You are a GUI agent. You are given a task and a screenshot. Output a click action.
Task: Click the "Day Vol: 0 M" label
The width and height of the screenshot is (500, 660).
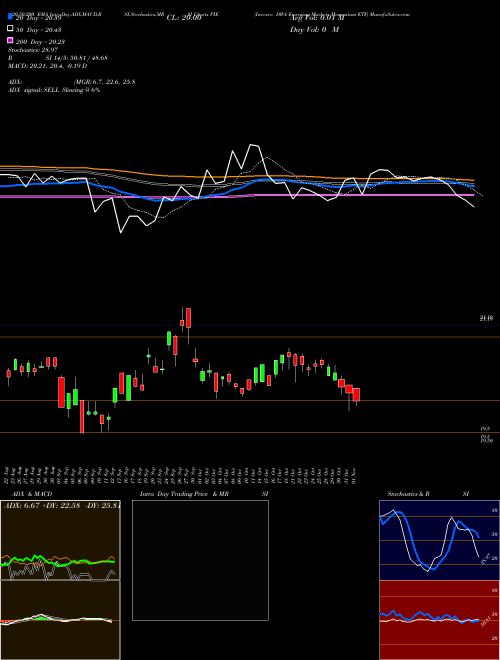tap(314, 30)
